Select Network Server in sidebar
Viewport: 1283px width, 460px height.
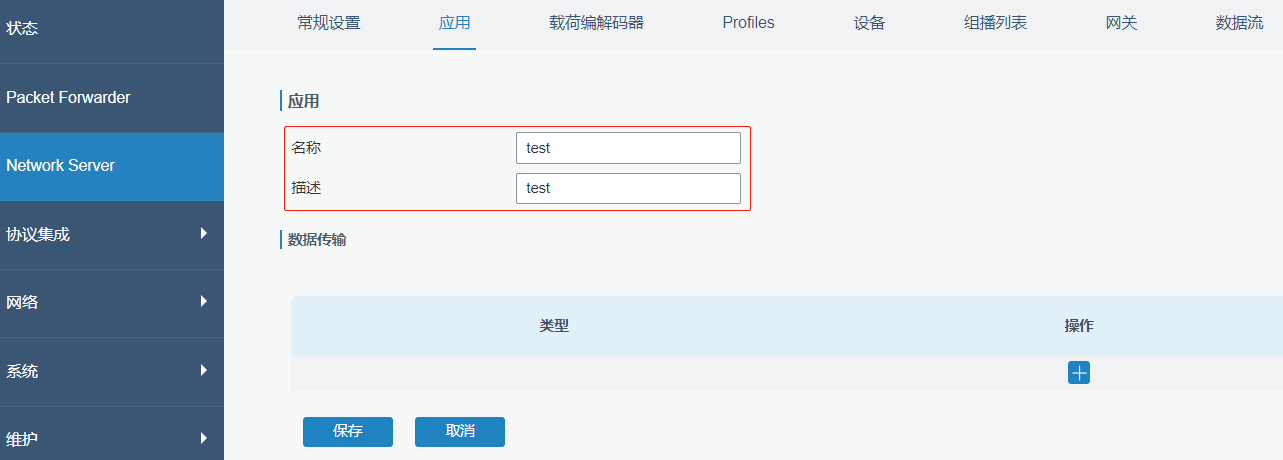[x=112, y=166]
